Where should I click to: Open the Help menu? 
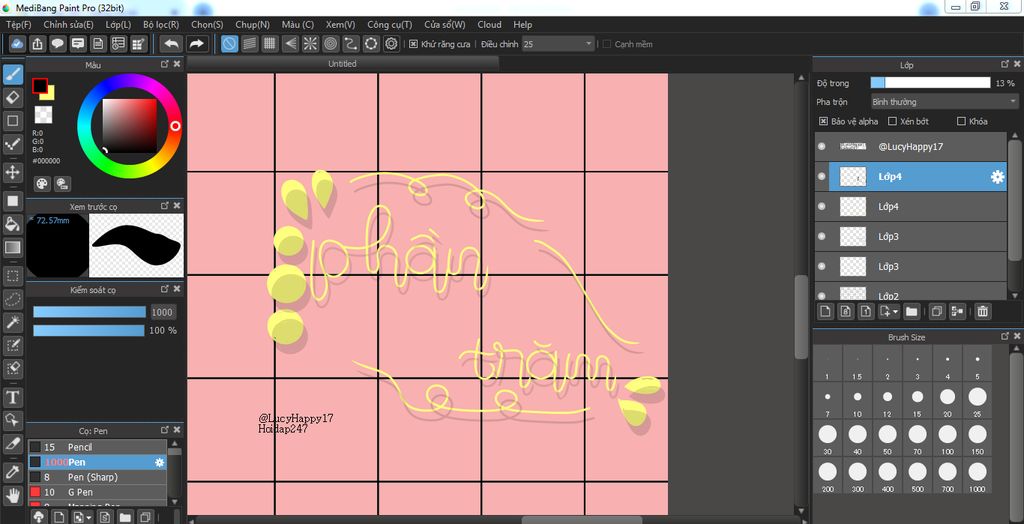tap(522, 25)
